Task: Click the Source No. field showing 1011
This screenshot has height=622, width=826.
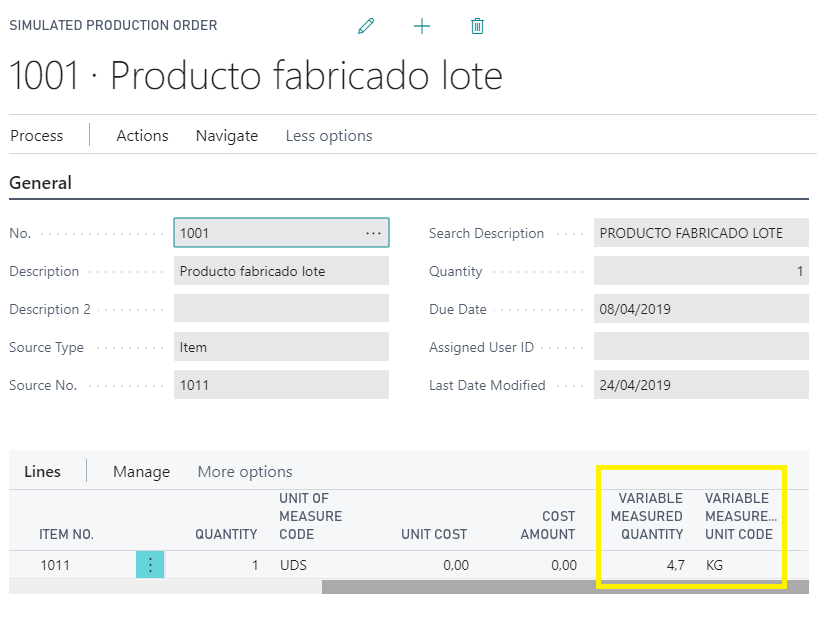Action: (x=281, y=384)
